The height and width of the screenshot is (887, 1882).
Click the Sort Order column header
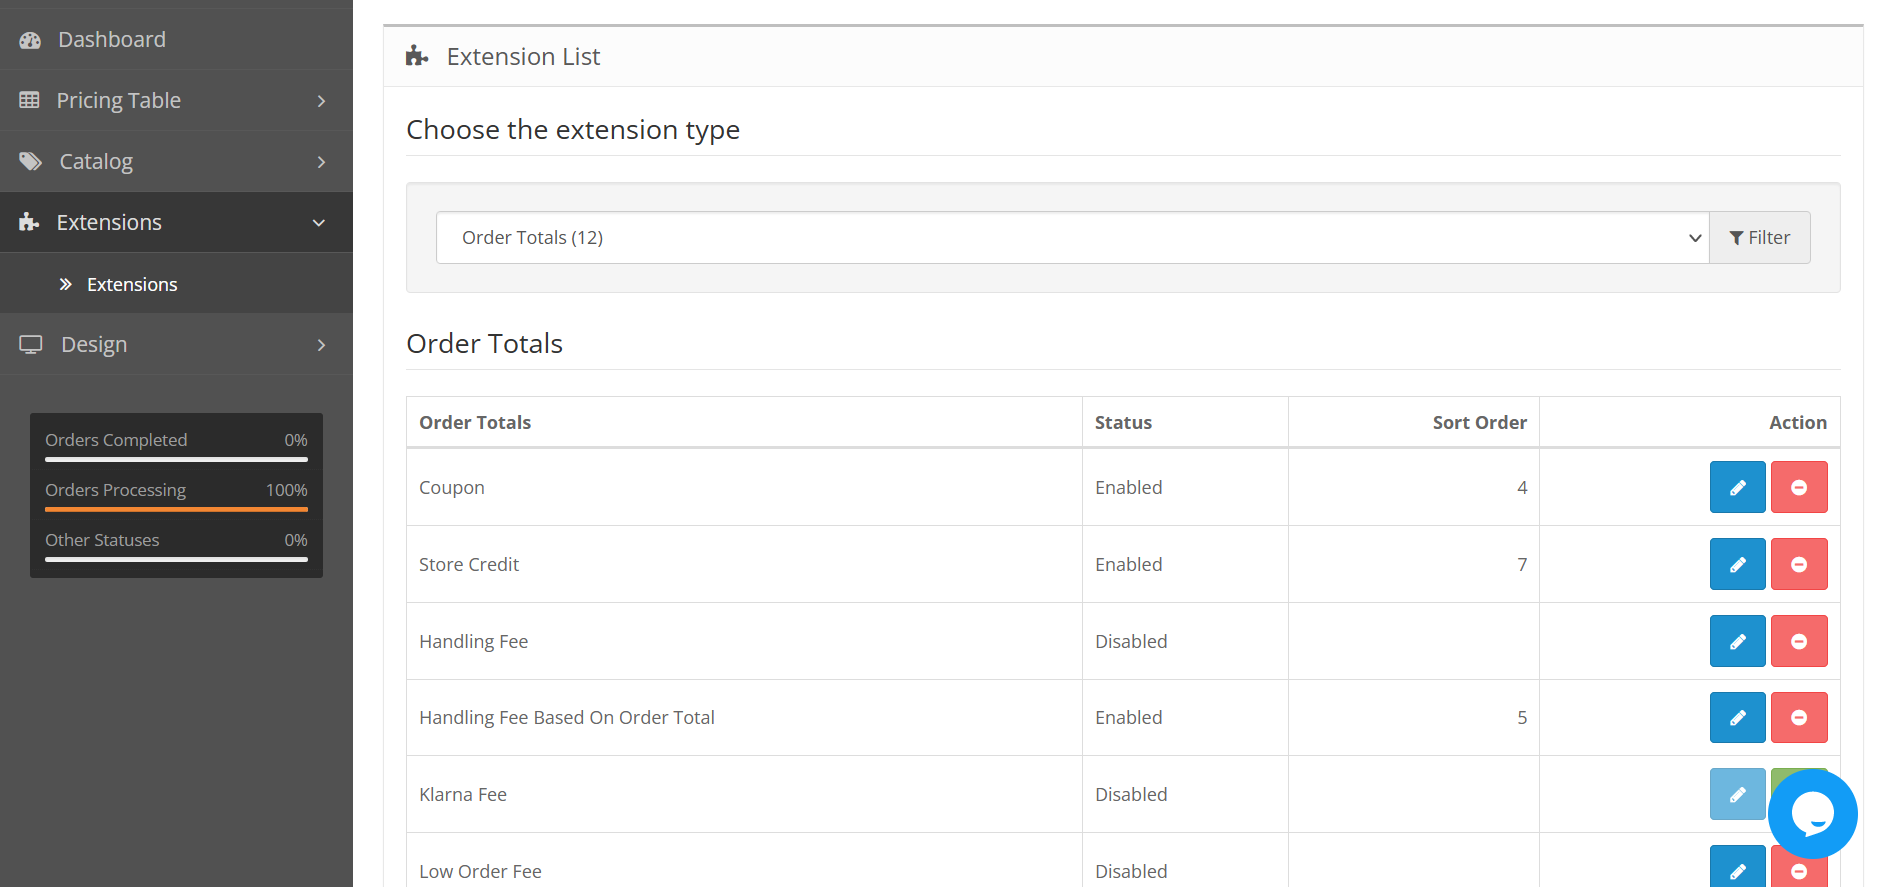coord(1479,422)
